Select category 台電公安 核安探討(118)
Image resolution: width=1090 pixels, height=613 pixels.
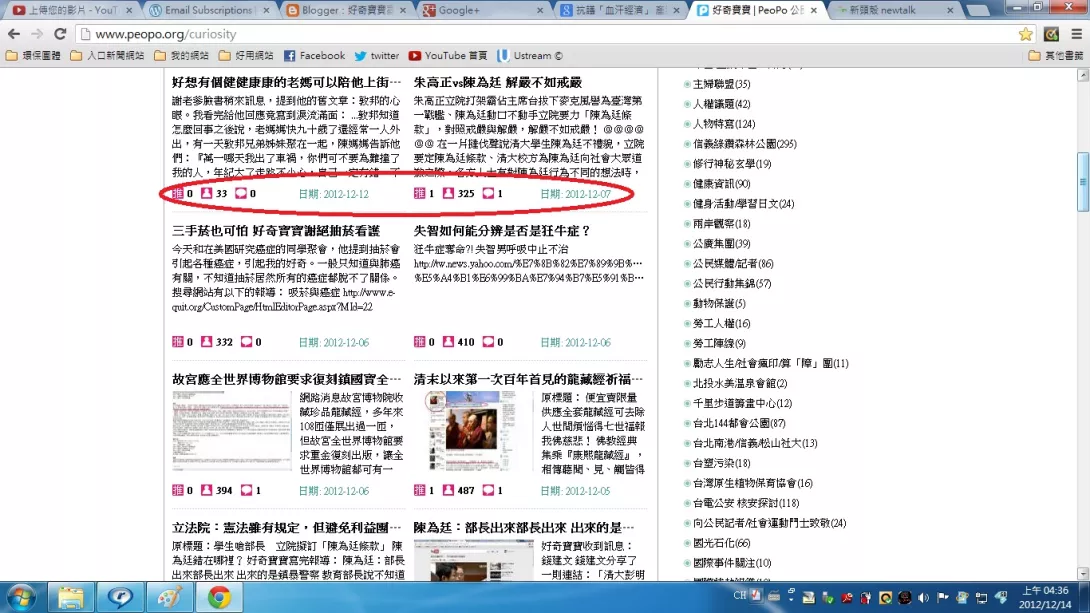coord(746,503)
